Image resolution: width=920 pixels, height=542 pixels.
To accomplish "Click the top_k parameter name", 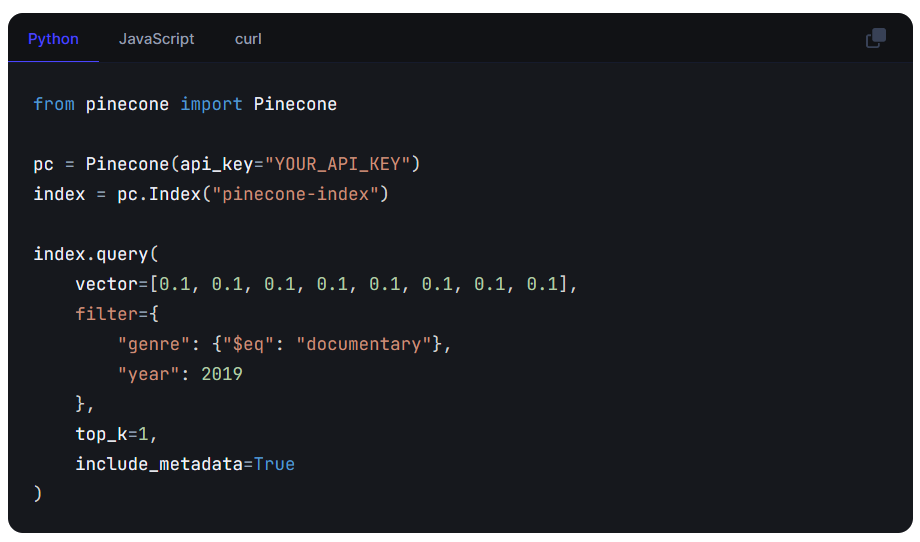I will [101, 434].
